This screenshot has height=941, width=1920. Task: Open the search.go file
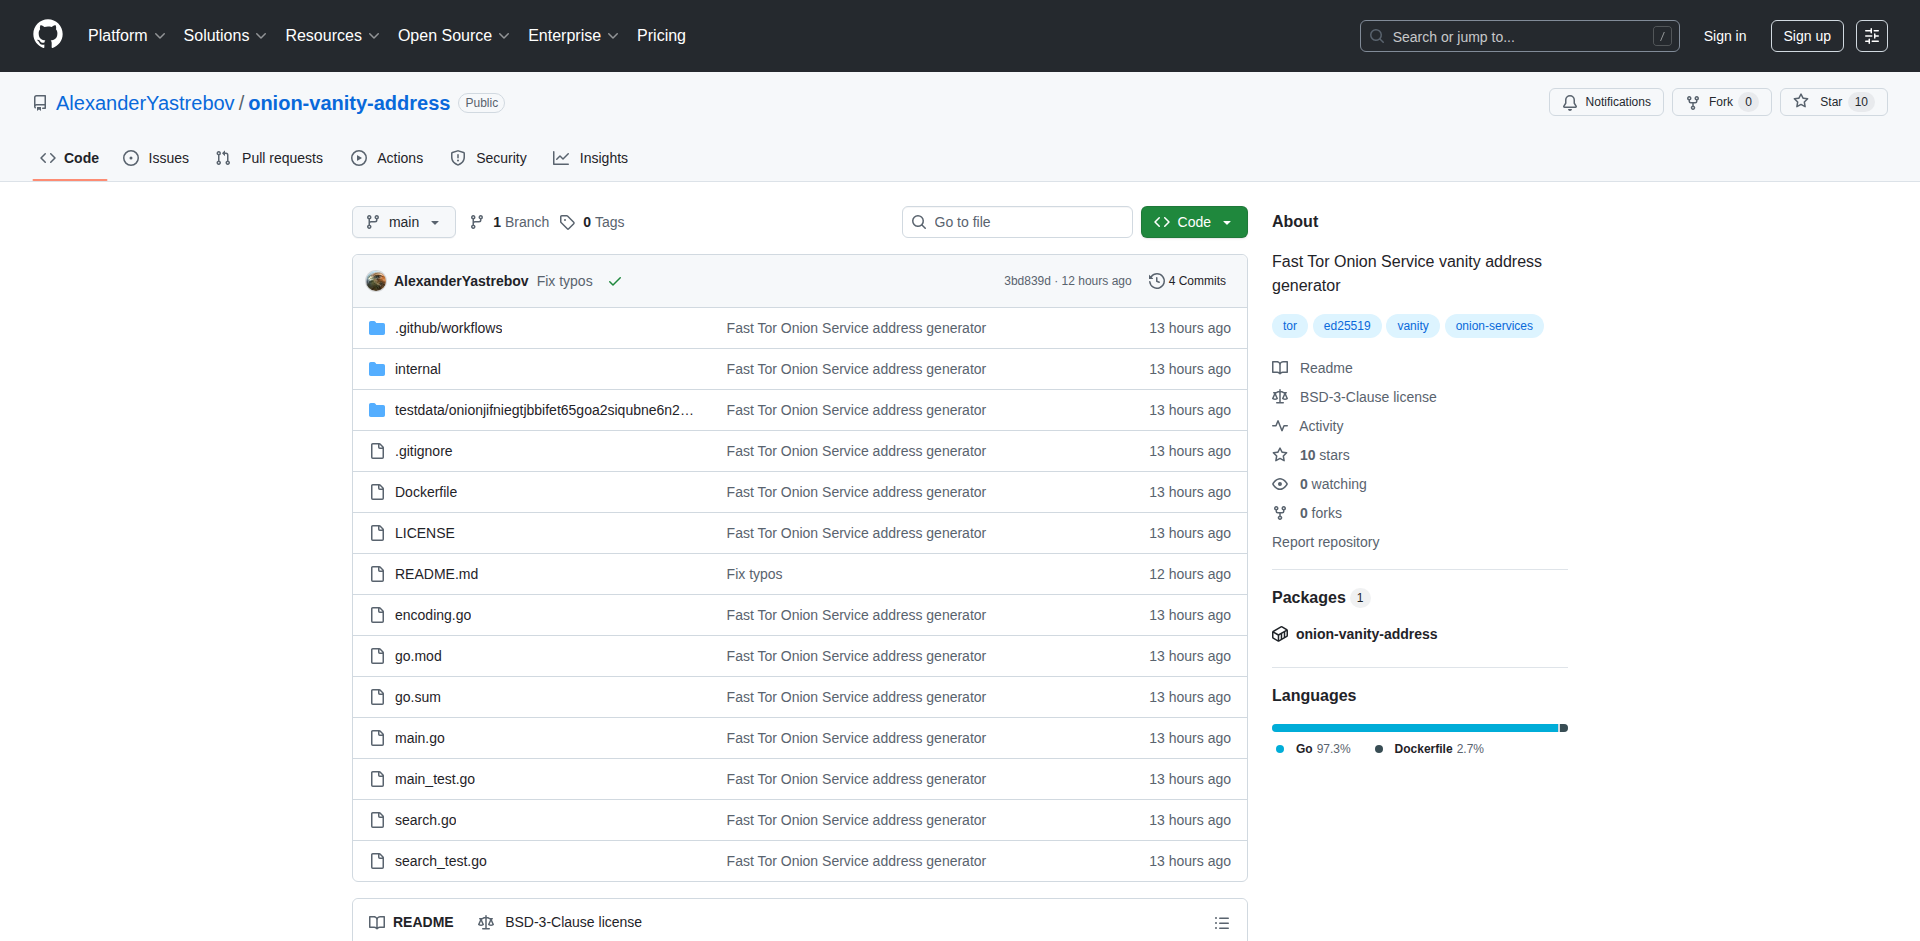pyautogui.click(x=425, y=820)
